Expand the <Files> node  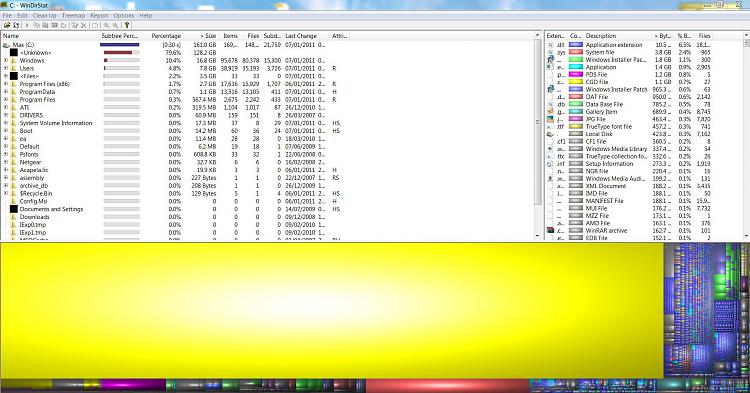pyautogui.click(x=6, y=76)
